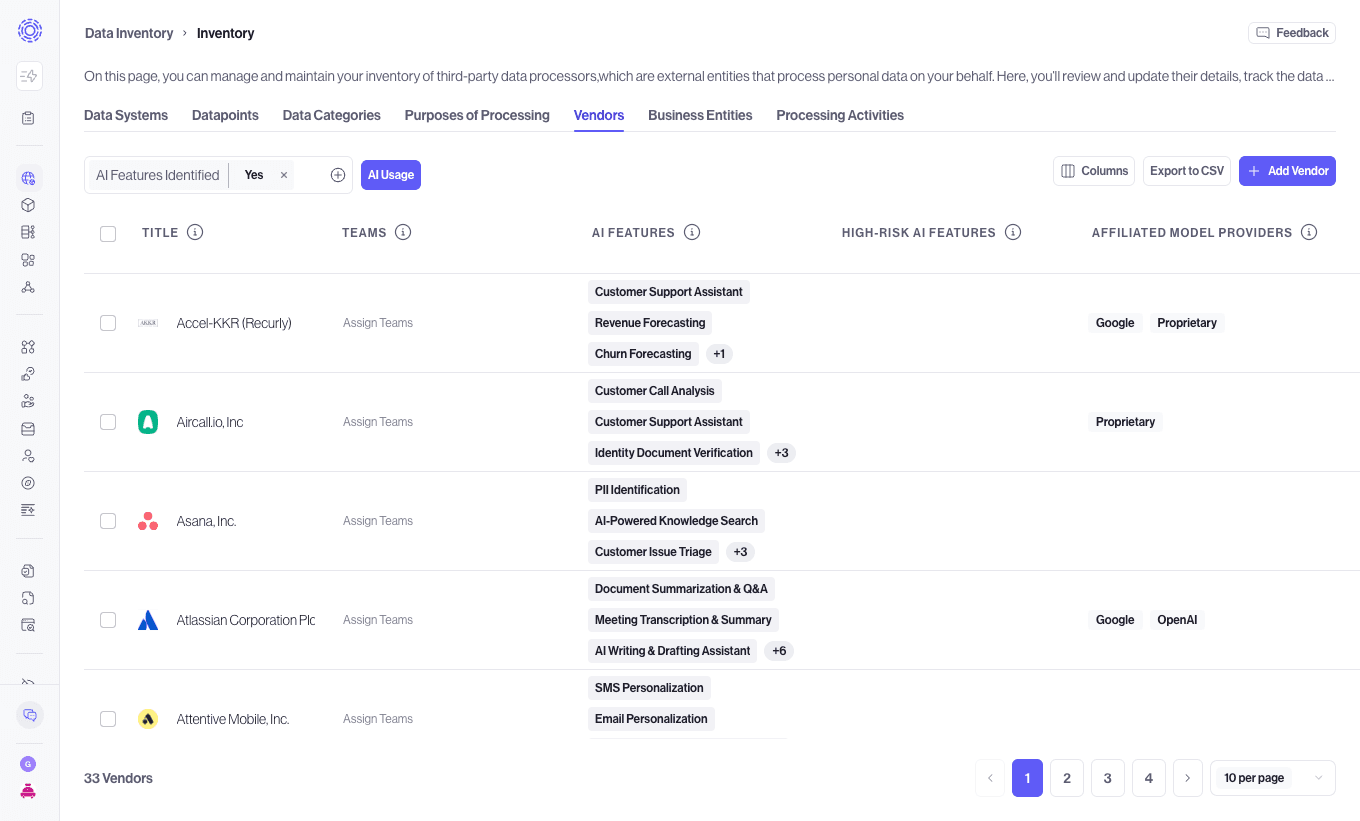Click the Churn Forecasting feature tag
The width and height of the screenshot is (1360, 821).
643,354
